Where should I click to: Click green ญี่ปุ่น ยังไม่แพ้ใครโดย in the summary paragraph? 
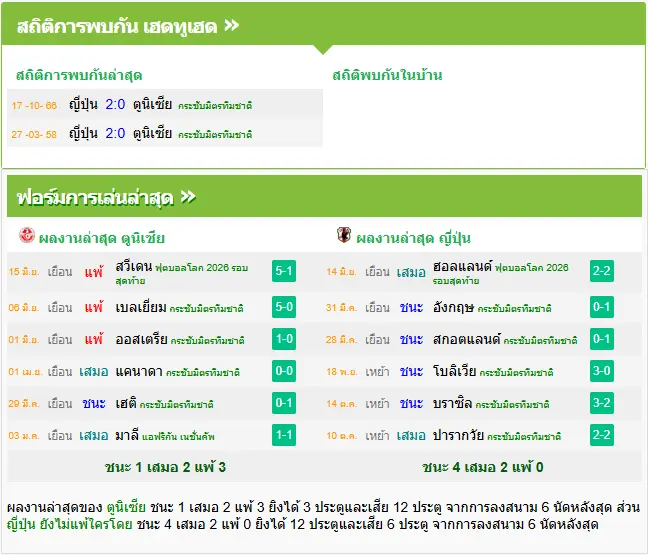tap(69, 525)
